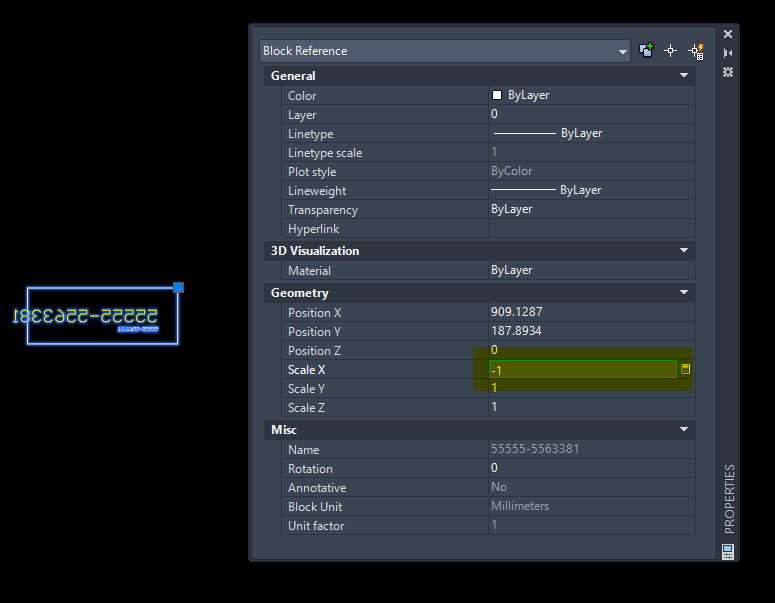Click the Annotative No value
The width and height of the screenshot is (775, 603).
(x=592, y=487)
